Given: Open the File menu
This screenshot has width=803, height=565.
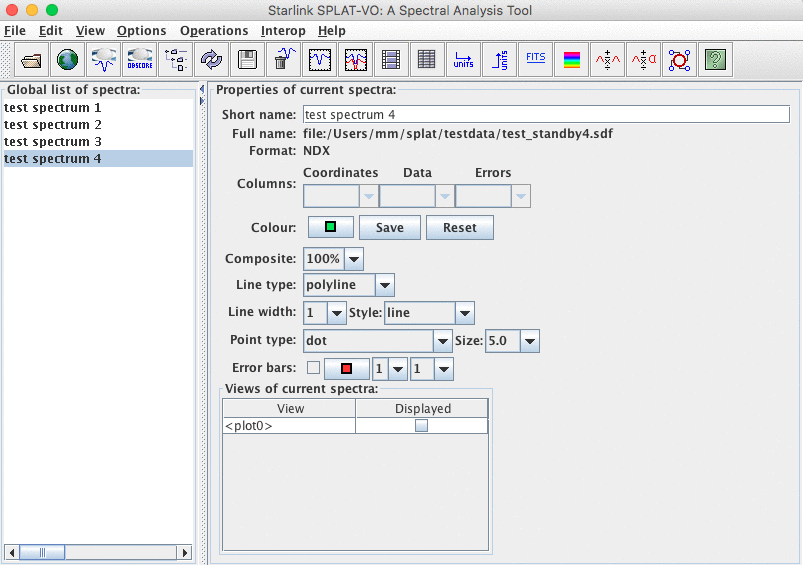Looking at the screenshot, I should (x=15, y=31).
